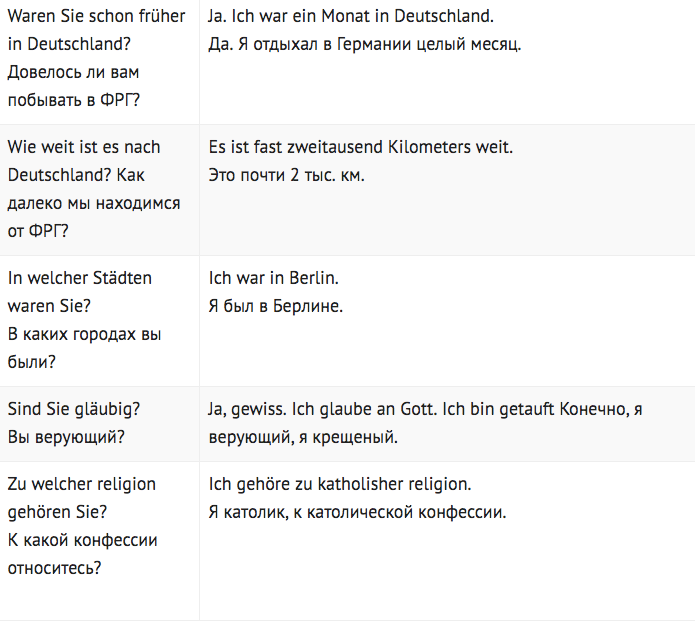Click 'Я католик, к католической конфессии.'
This screenshot has height=621, width=695.
[357, 512]
